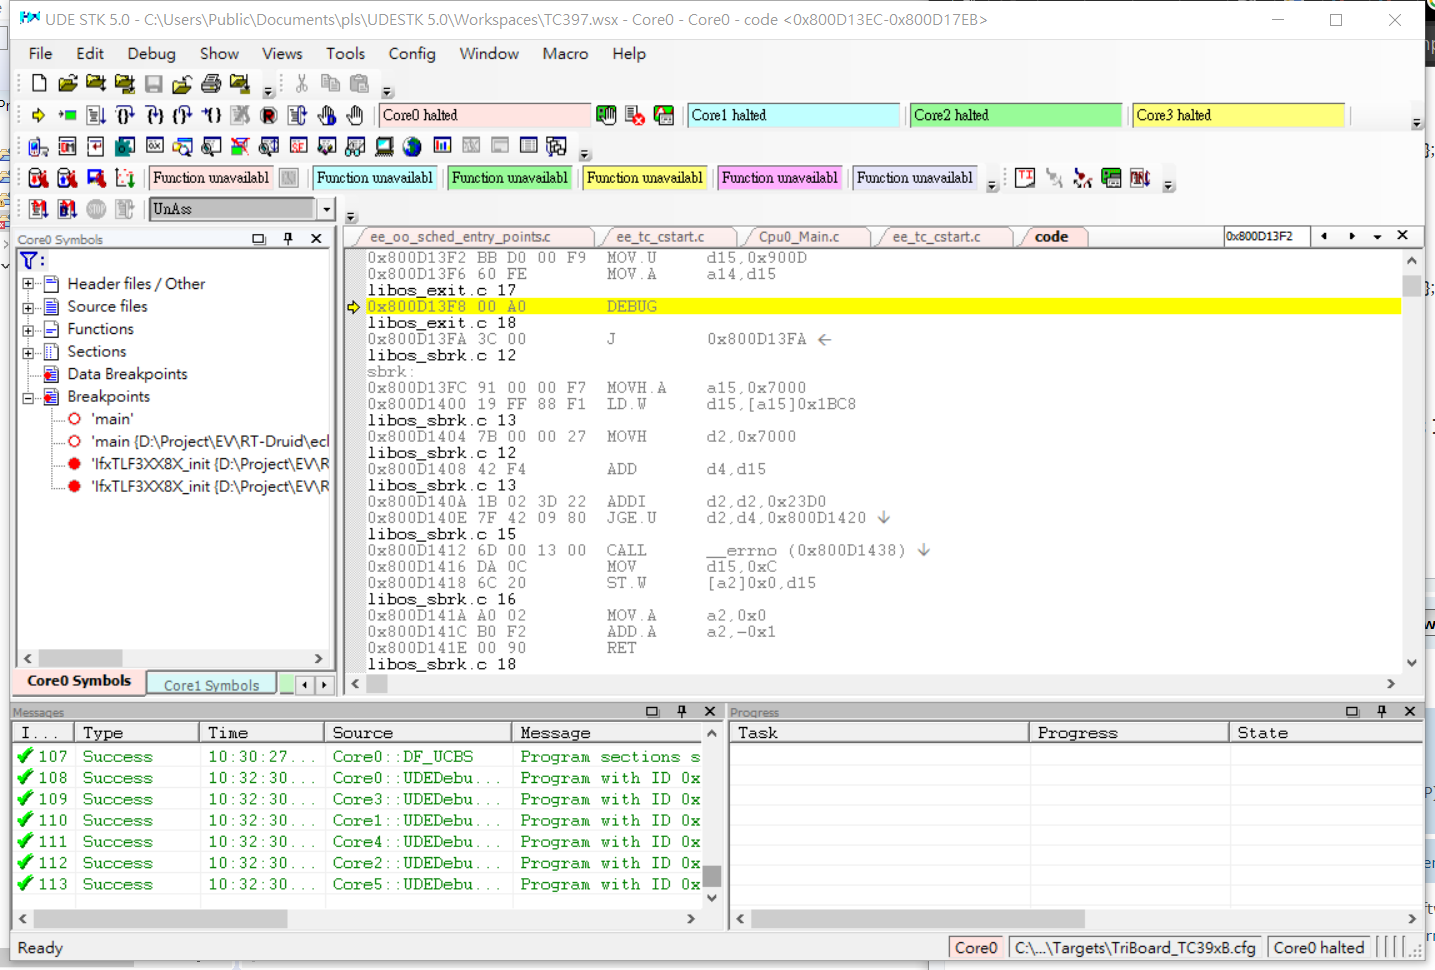Click the filter funnel icon in Core0 Symbols
This screenshot has width=1435, height=970.
click(29, 260)
